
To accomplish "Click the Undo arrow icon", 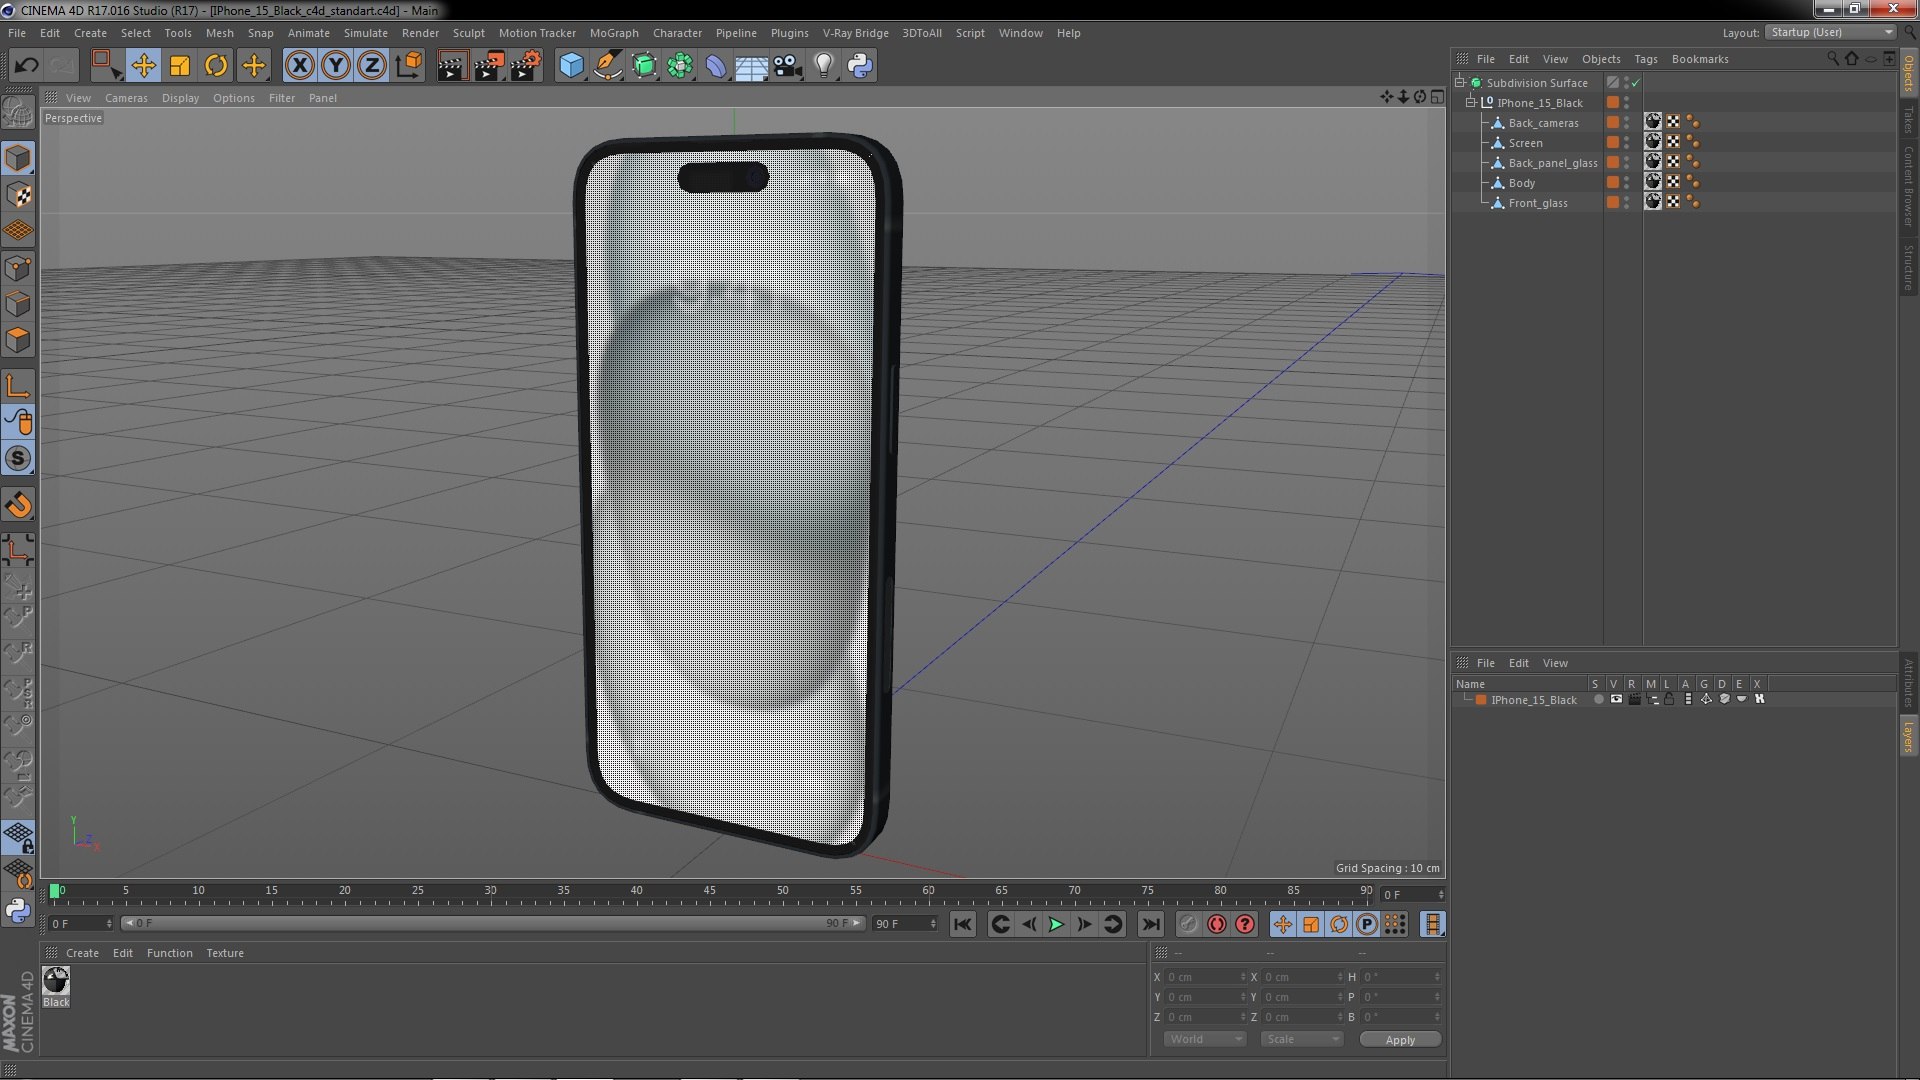I will coord(26,66).
